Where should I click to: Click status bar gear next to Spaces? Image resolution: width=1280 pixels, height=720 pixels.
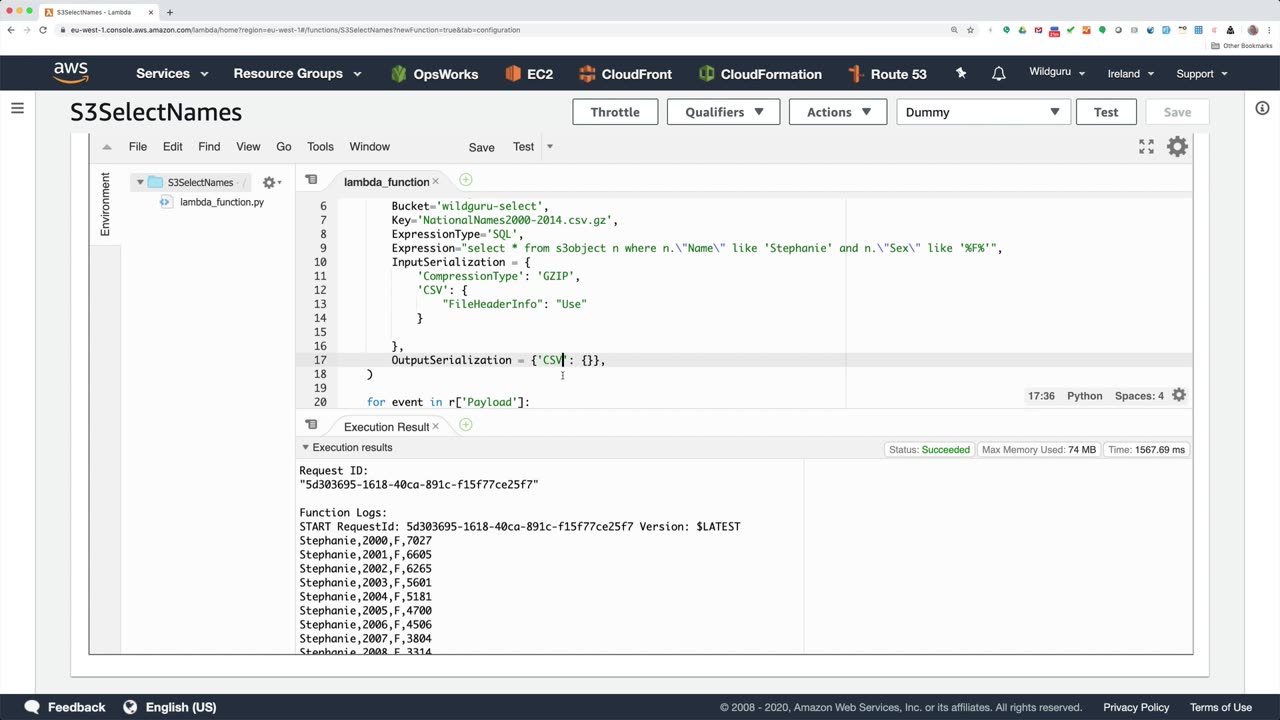(x=1179, y=396)
